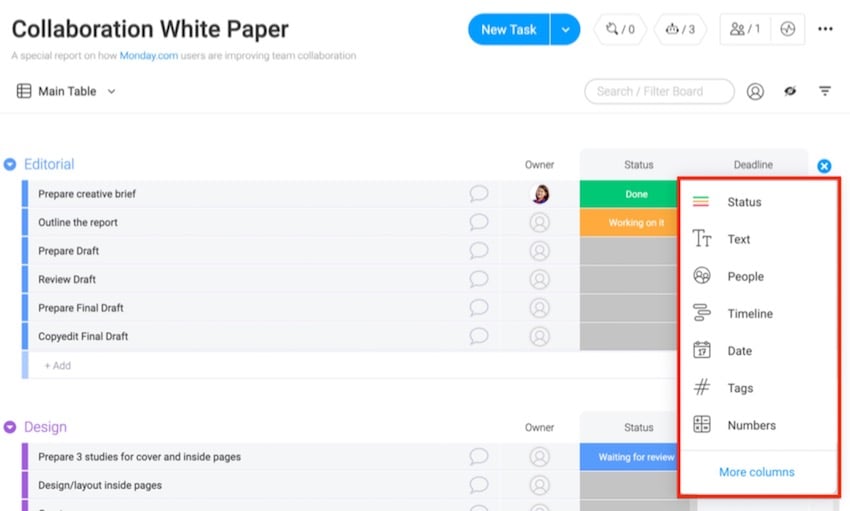Focus the Search / Filter Board field

pos(659,91)
